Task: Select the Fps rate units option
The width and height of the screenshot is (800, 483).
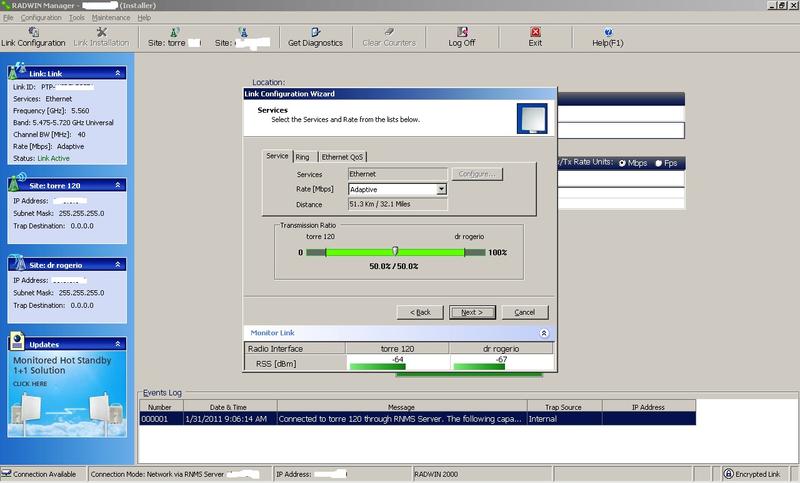Action: 658,163
